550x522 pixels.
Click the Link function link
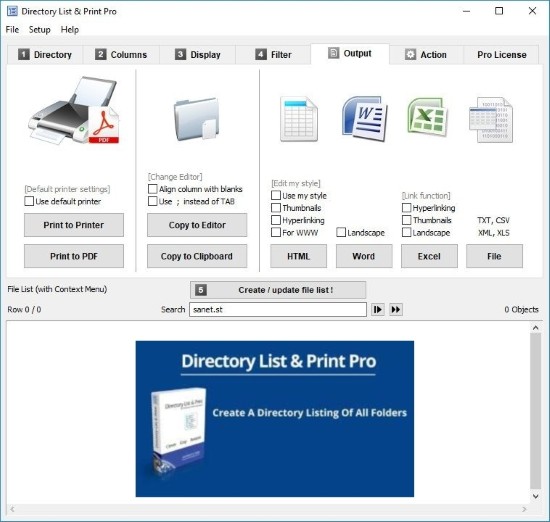tap(426, 195)
